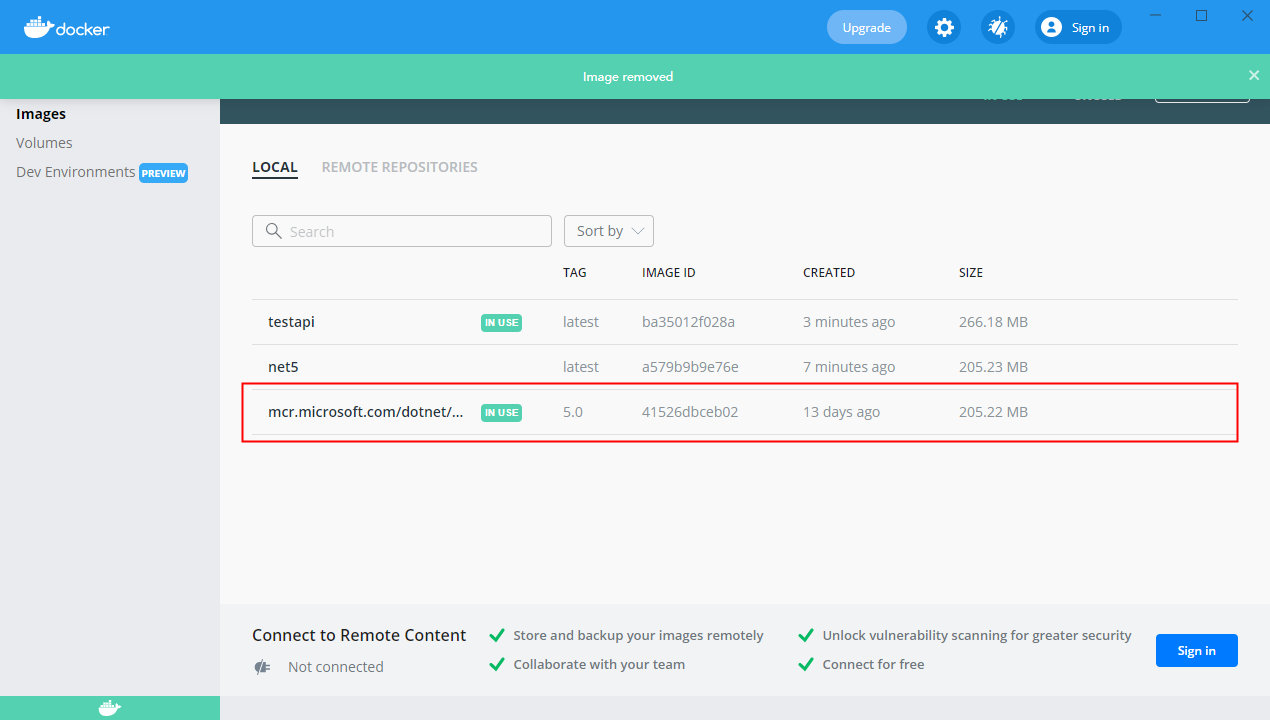Click the IN USE badge on the dotnet image
Viewport: 1270px width, 720px height.
tap(501, 412)
